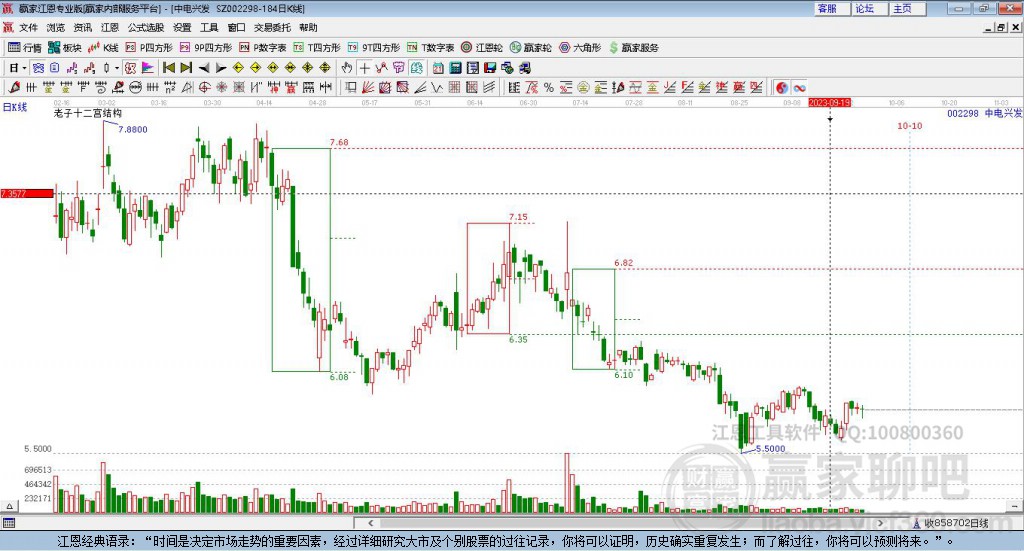Step forward with black right triangle
The height and width of the screenshot is (551, 1024).
click(221, 68)
